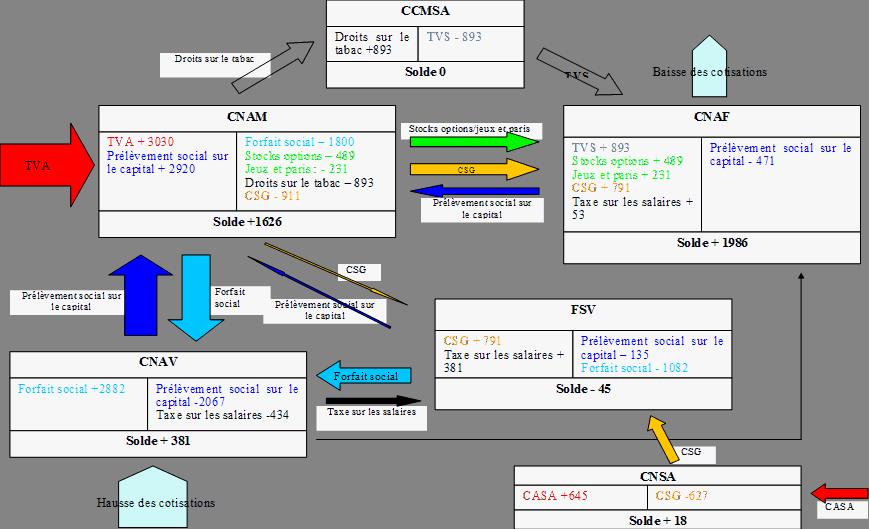
Task: Click the orange CSG arrow from CNSA to FSV
Action: click(664, 439)
